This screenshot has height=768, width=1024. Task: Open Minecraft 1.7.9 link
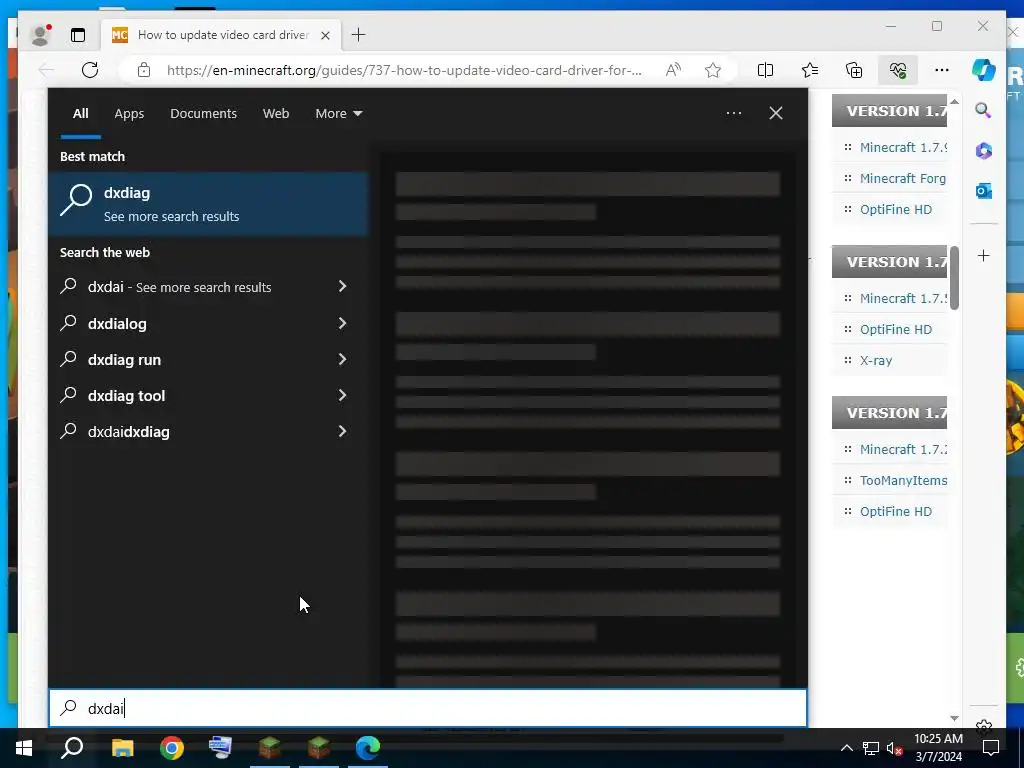tap(903, 148)
